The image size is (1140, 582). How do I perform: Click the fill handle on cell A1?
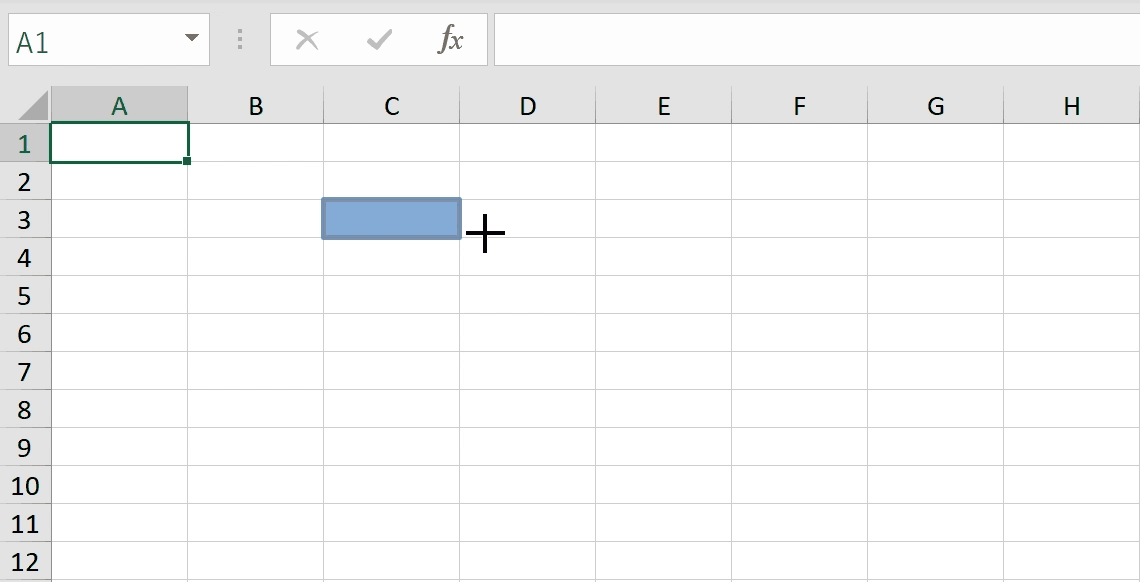click(187, 161)
